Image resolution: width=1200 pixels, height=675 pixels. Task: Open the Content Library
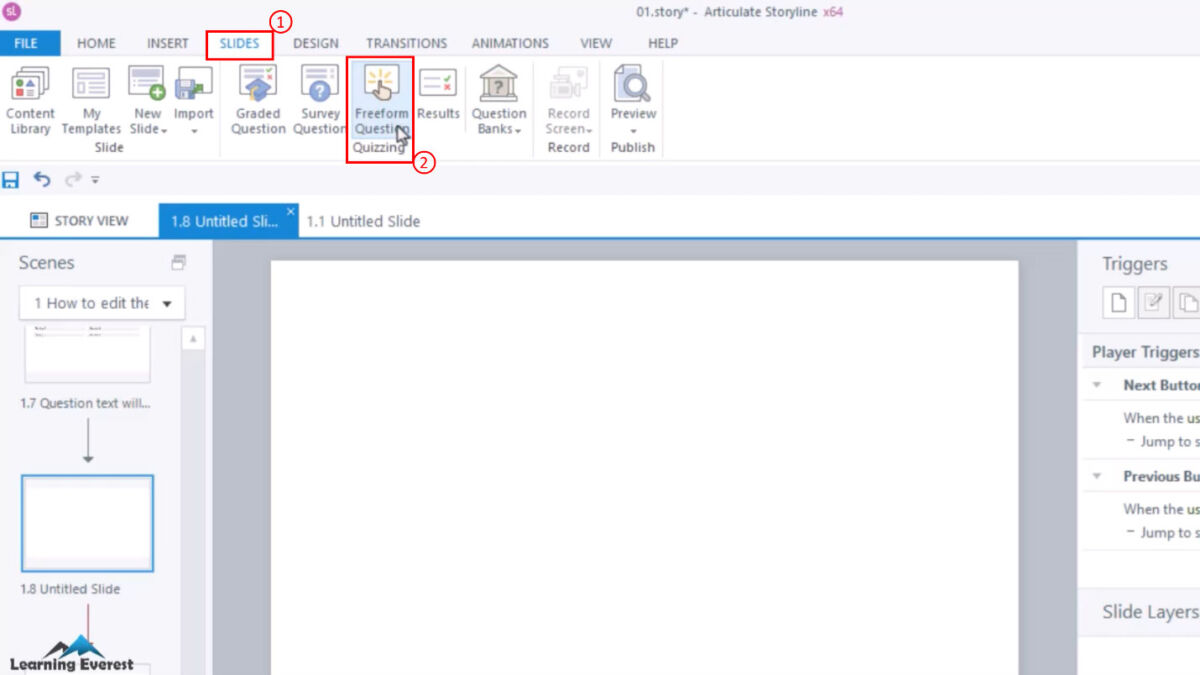pyautogui.click(x=30, y=100)
